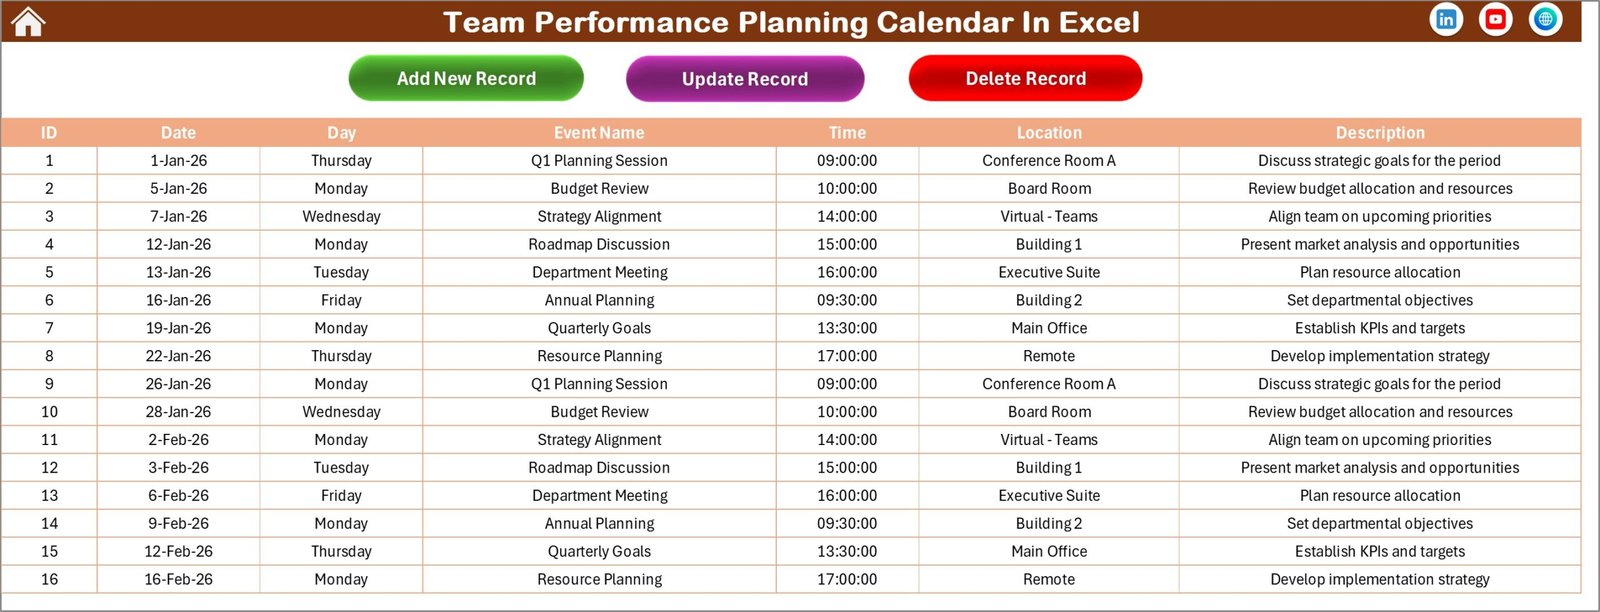Image resolution: width=1600 pixels, height=612 pixels.
Task: Click the 14:00:00 time cell for Strategy Alignment
Action: 847,216
